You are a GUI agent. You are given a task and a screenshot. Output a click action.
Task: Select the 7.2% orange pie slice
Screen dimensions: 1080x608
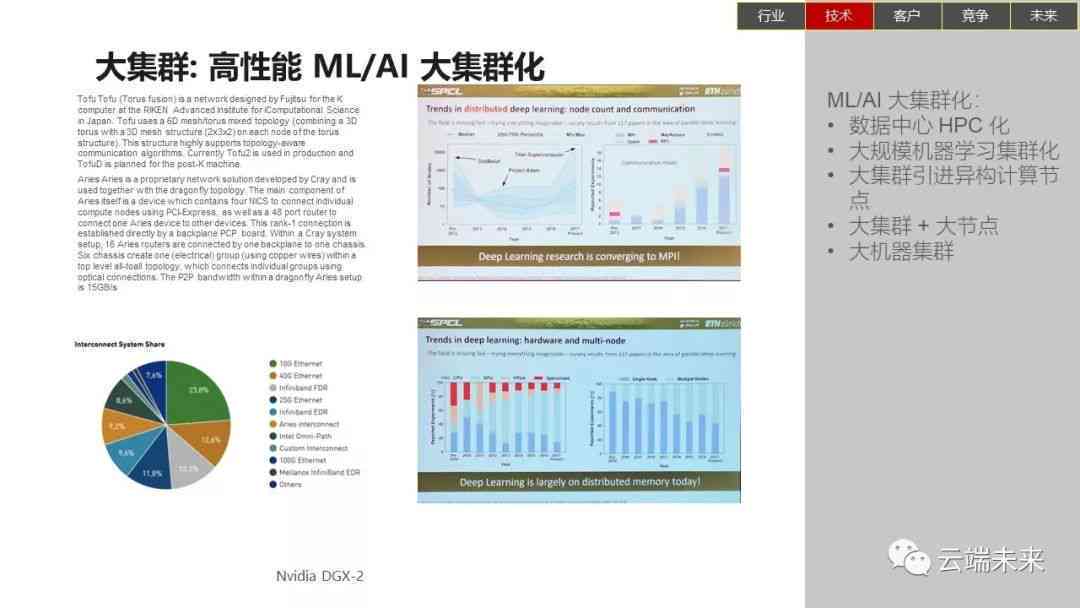[x=122, y=427]
